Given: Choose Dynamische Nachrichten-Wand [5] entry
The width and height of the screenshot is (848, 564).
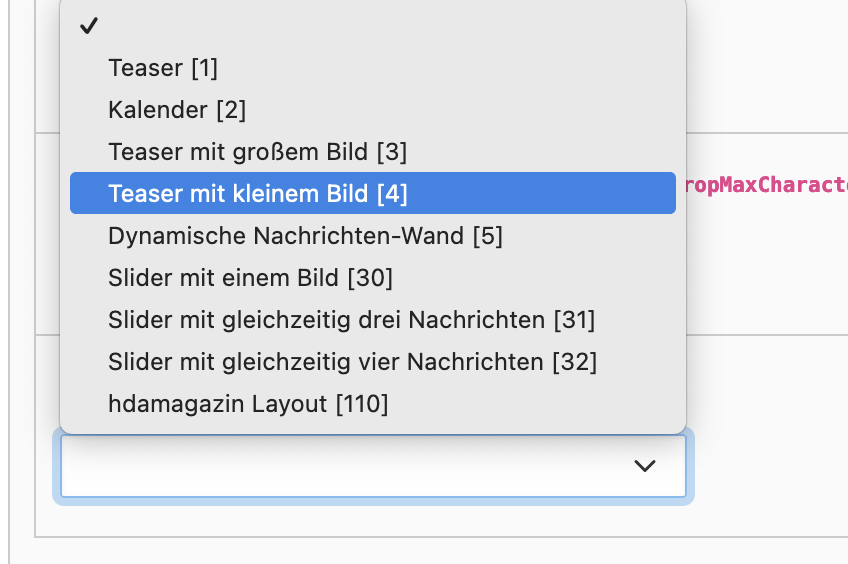Looking at the screenshot, I should click(373, 236).
